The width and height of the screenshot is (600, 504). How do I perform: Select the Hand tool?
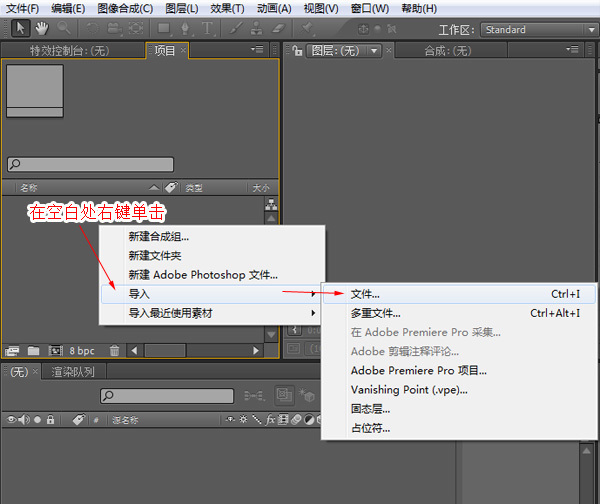click(42, 28)
